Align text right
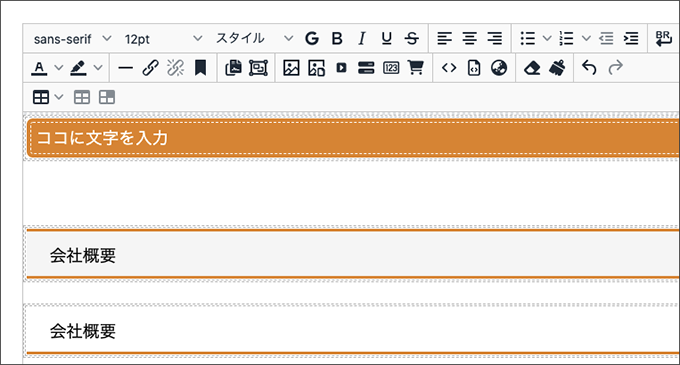Viewport: 680px width, 365px height. click(x=494, y=39)
